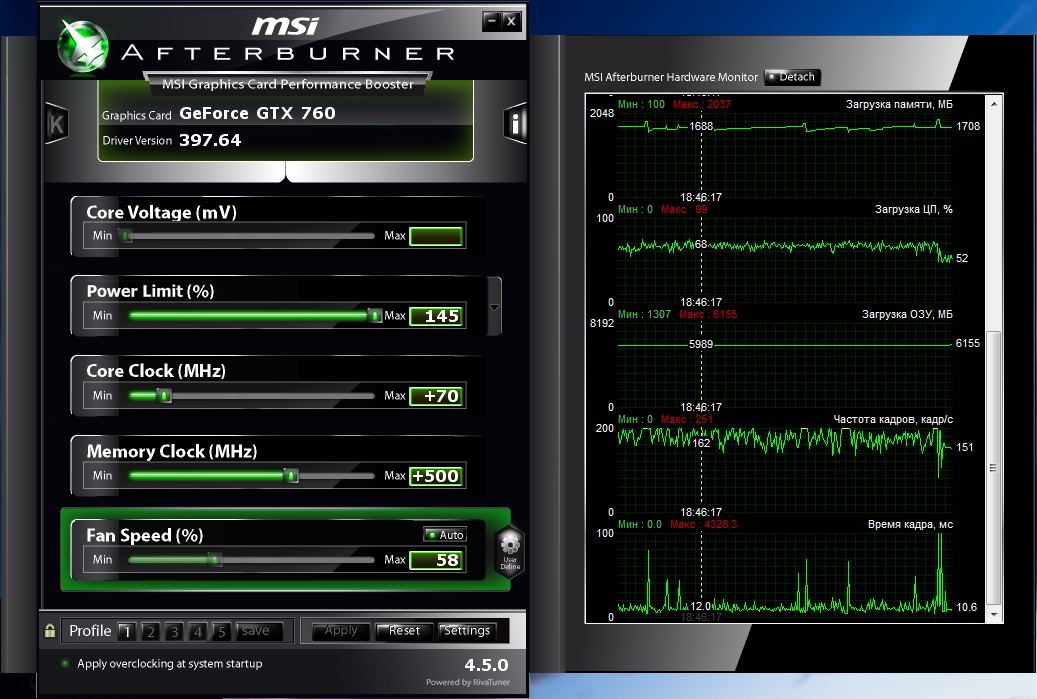Select Profile slot 2
This screenshot has width=1037, height=699.
151,632
